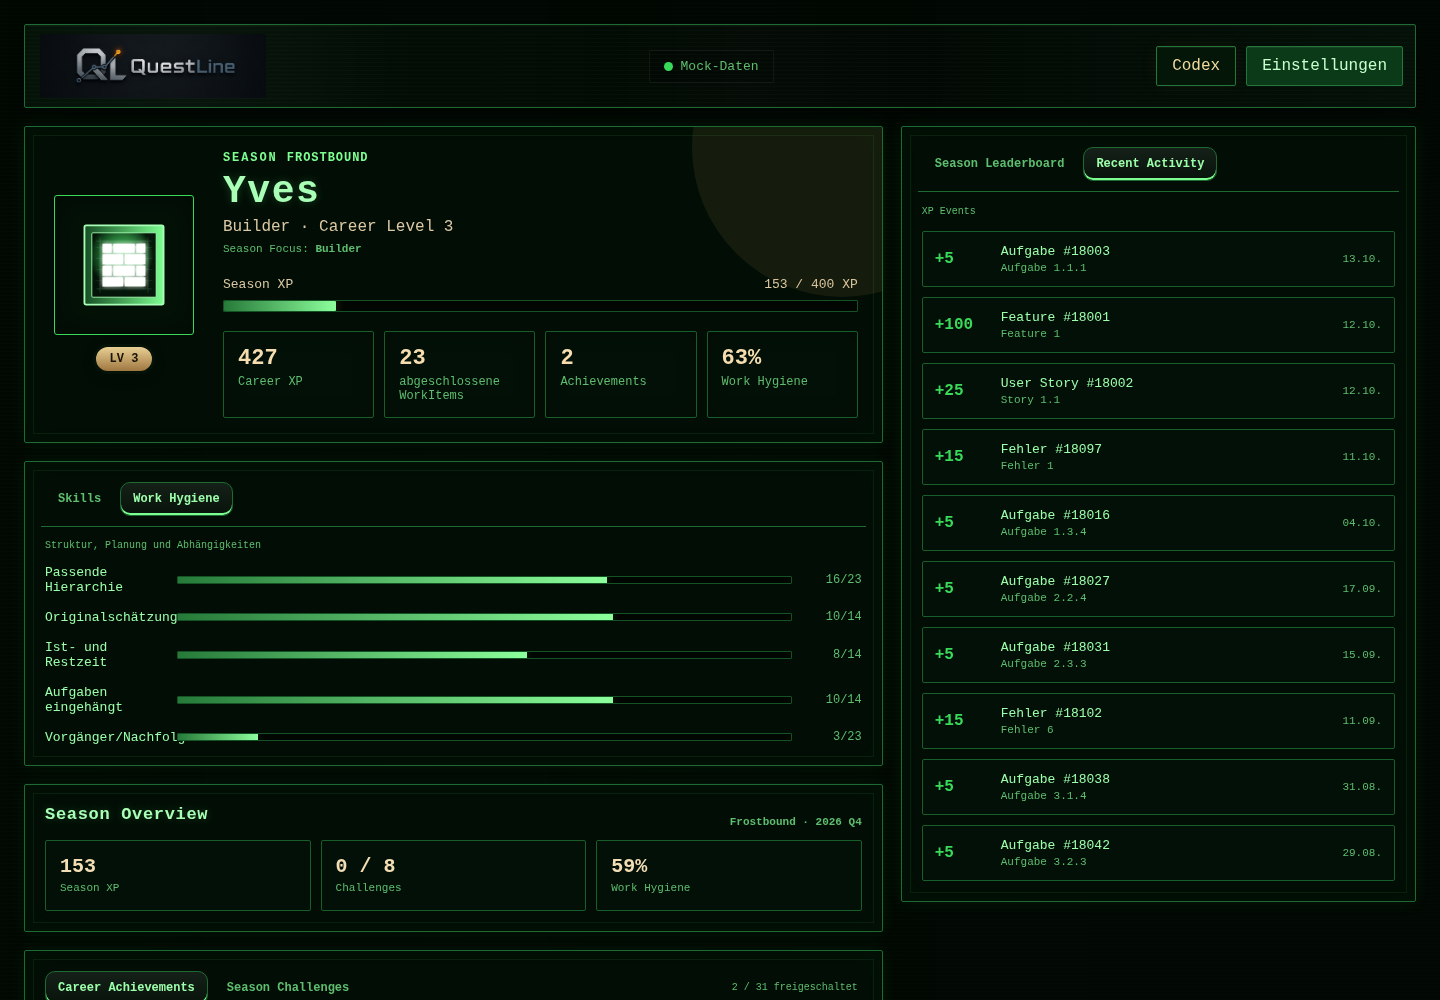Click the Frostbound · 2026 Q4 label
Screen dimensions: 1440x1000
pyautogui.click(x=796, y=822)
